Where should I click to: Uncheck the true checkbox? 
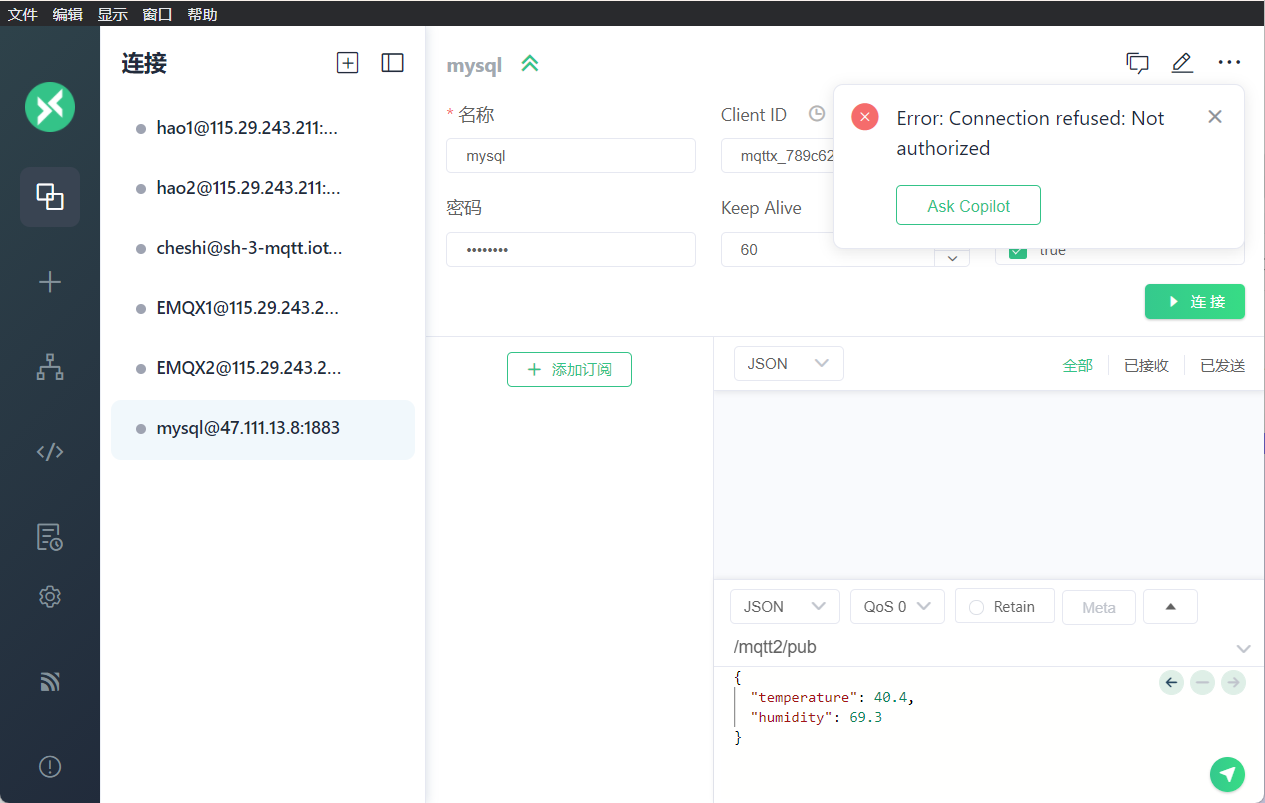[x=1018, y=251]
